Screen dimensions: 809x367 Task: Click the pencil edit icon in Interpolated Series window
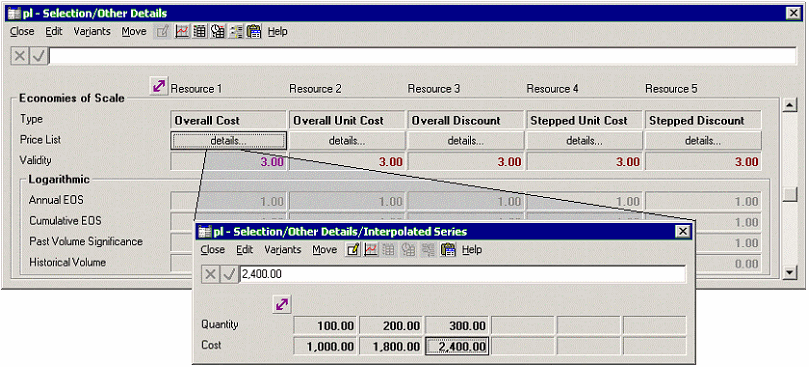pyautogui.click(x=353, y=250)
